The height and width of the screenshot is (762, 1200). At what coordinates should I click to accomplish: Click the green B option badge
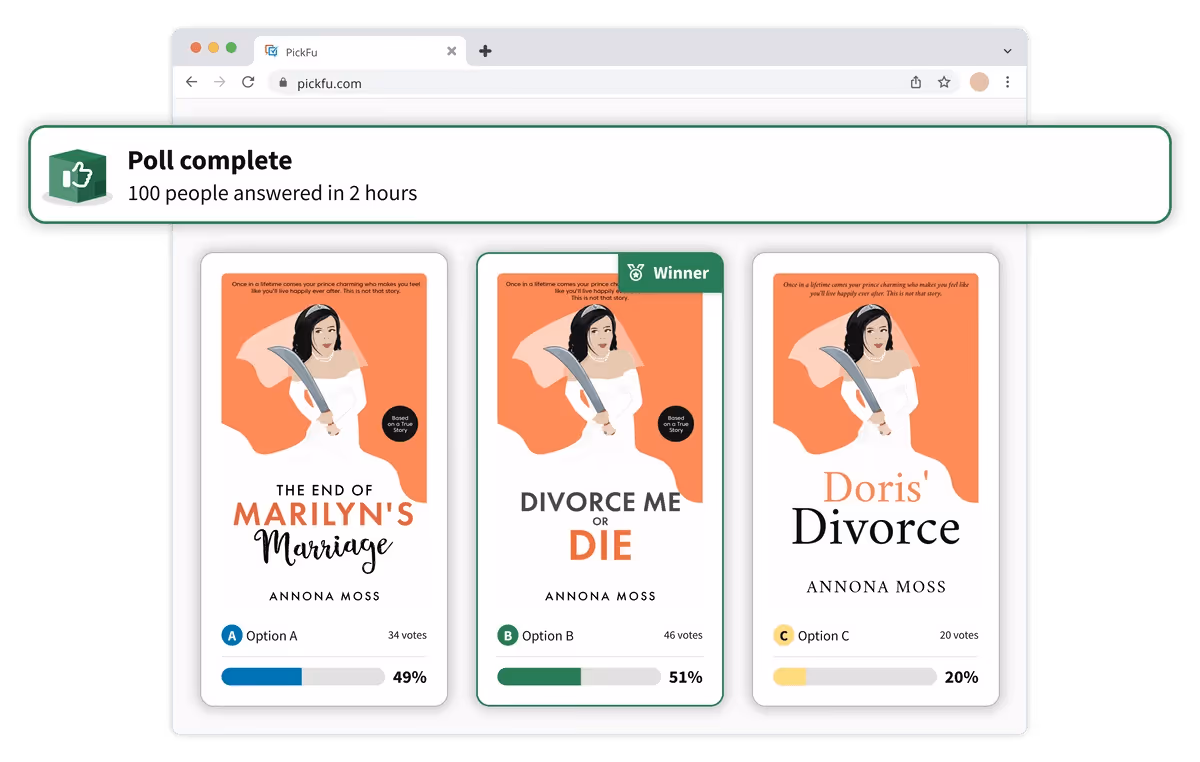(x=508, y=635)
